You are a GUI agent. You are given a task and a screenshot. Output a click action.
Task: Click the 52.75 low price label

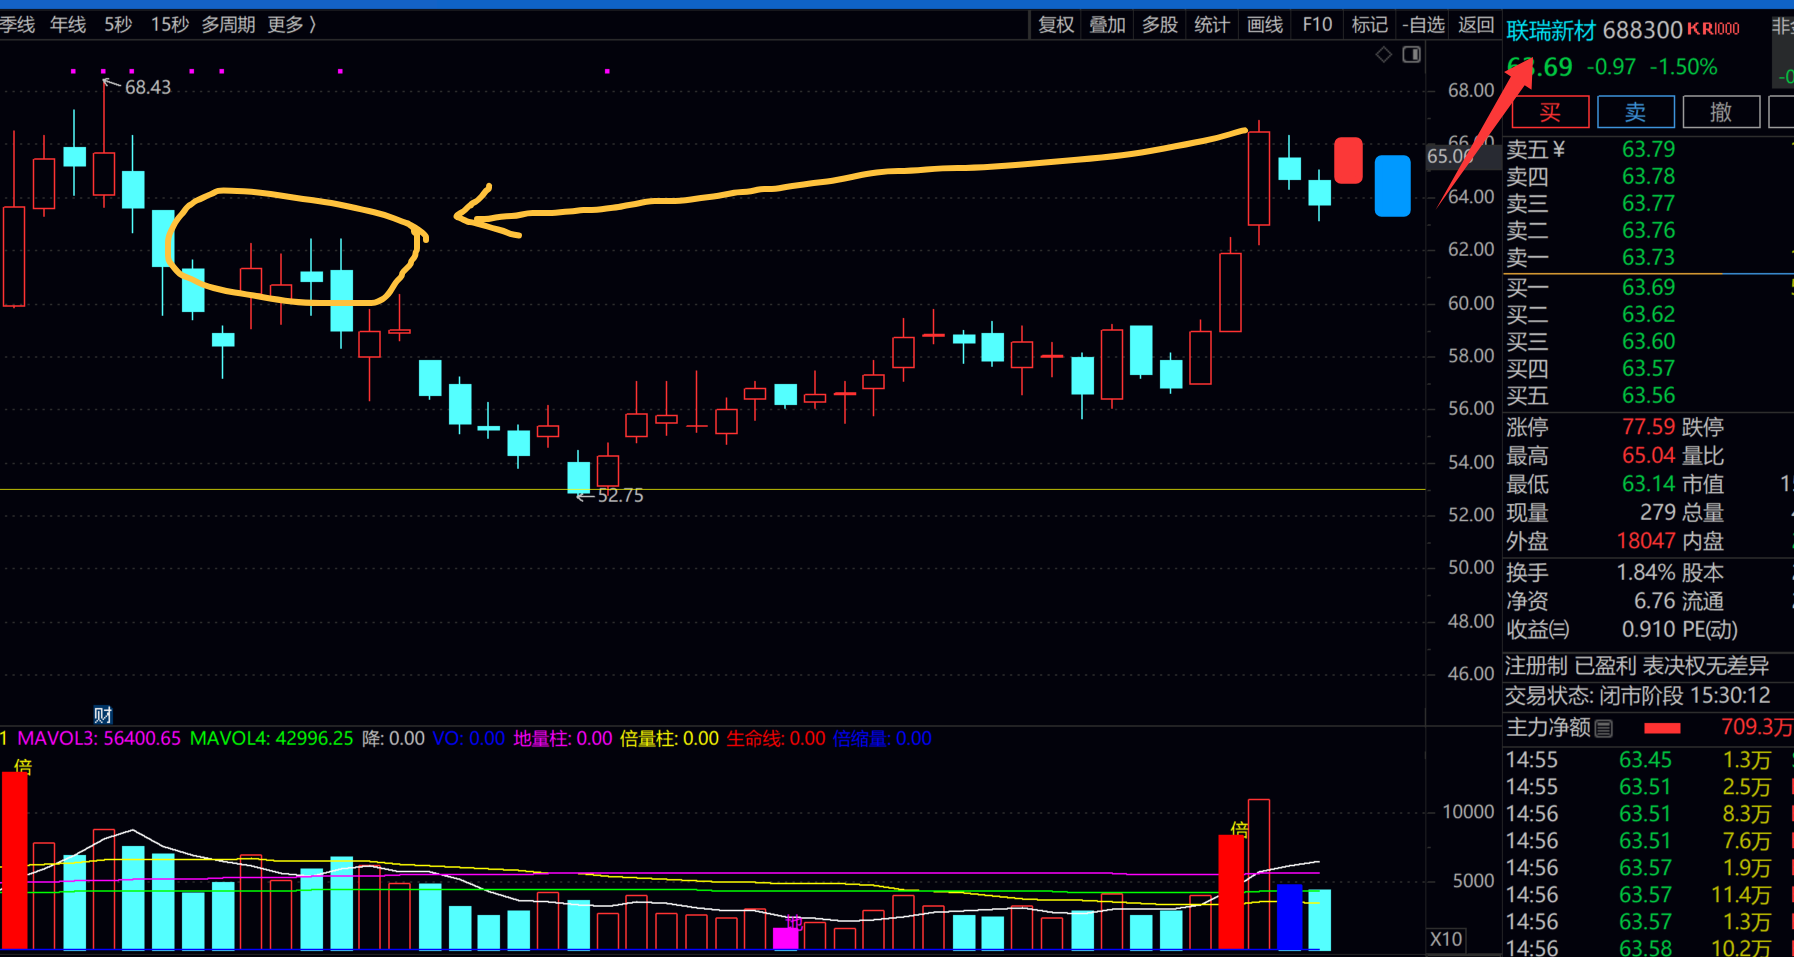point(620,495)
